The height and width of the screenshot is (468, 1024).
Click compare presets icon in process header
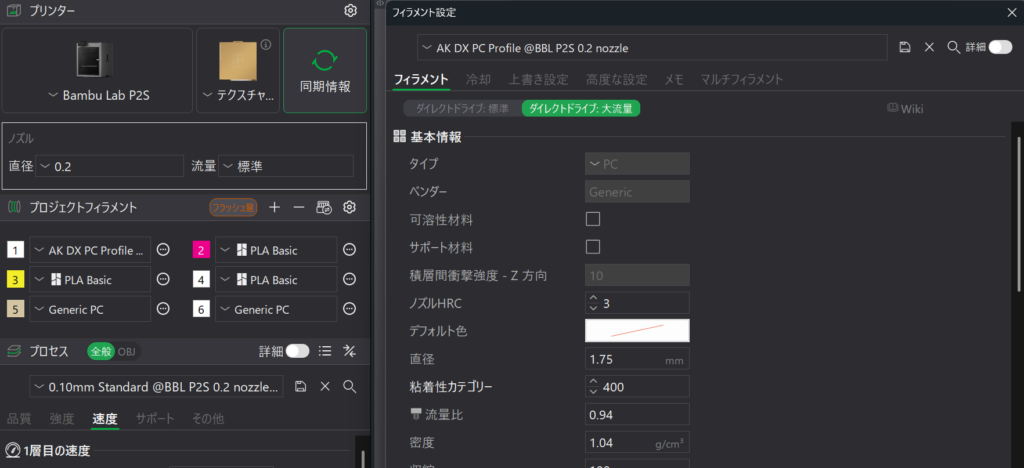pos(349,351)
